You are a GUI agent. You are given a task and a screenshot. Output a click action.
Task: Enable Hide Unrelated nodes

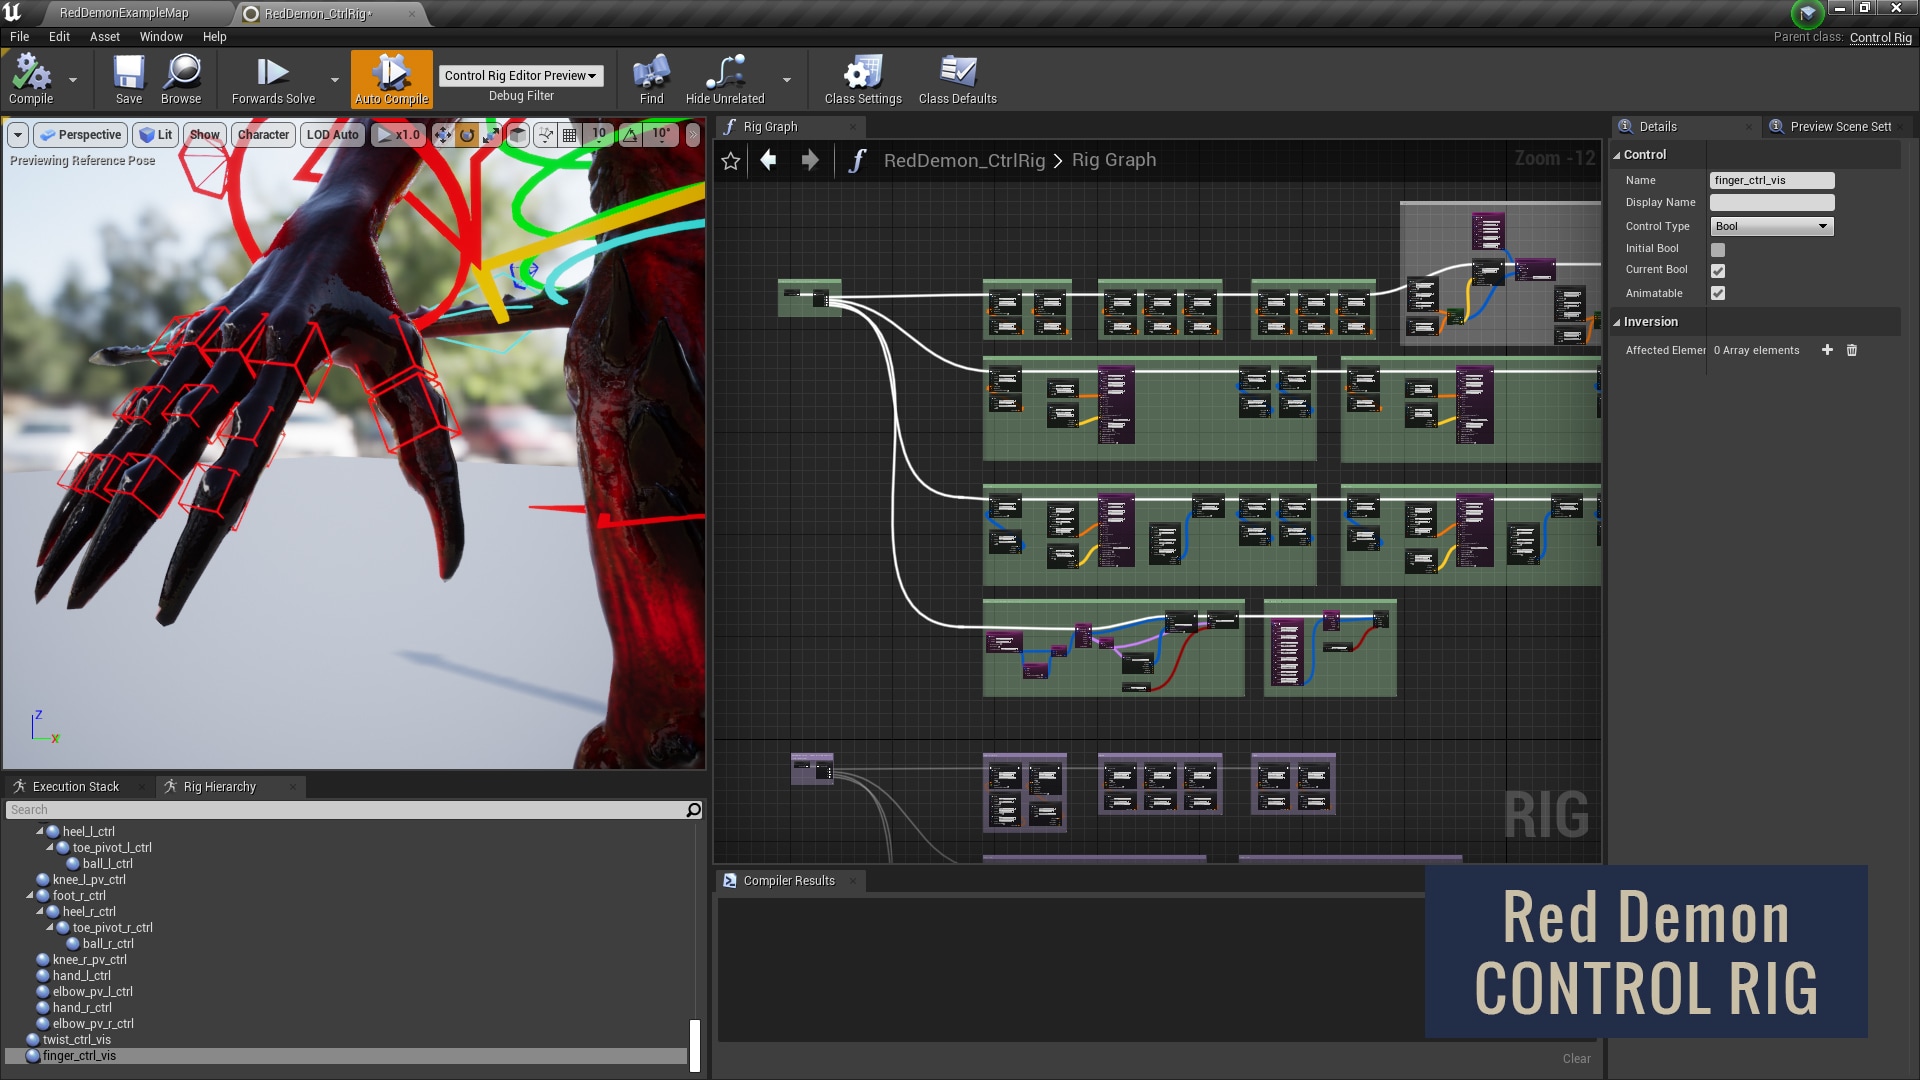pyautogui.click(x=728, y=78)
